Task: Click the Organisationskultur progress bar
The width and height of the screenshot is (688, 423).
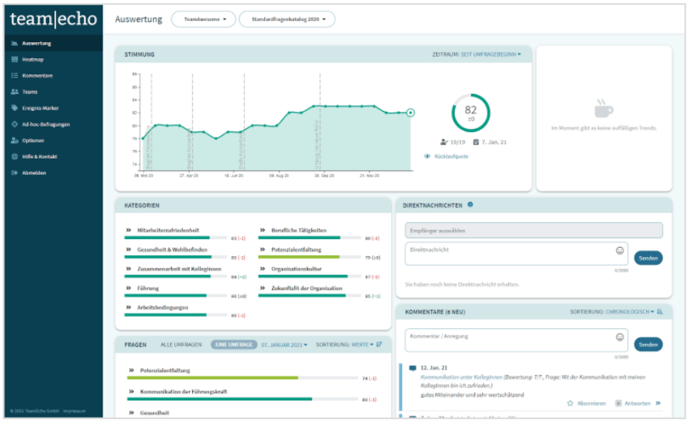Action: [309, 276]
